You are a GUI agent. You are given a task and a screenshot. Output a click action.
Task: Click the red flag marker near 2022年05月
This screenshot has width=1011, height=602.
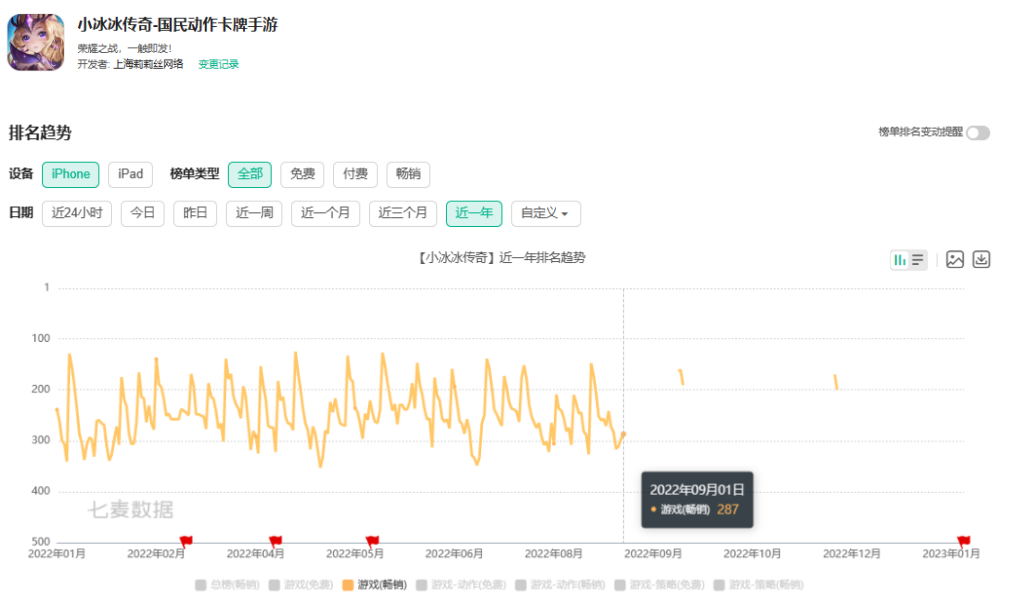[x=372, y=540]
